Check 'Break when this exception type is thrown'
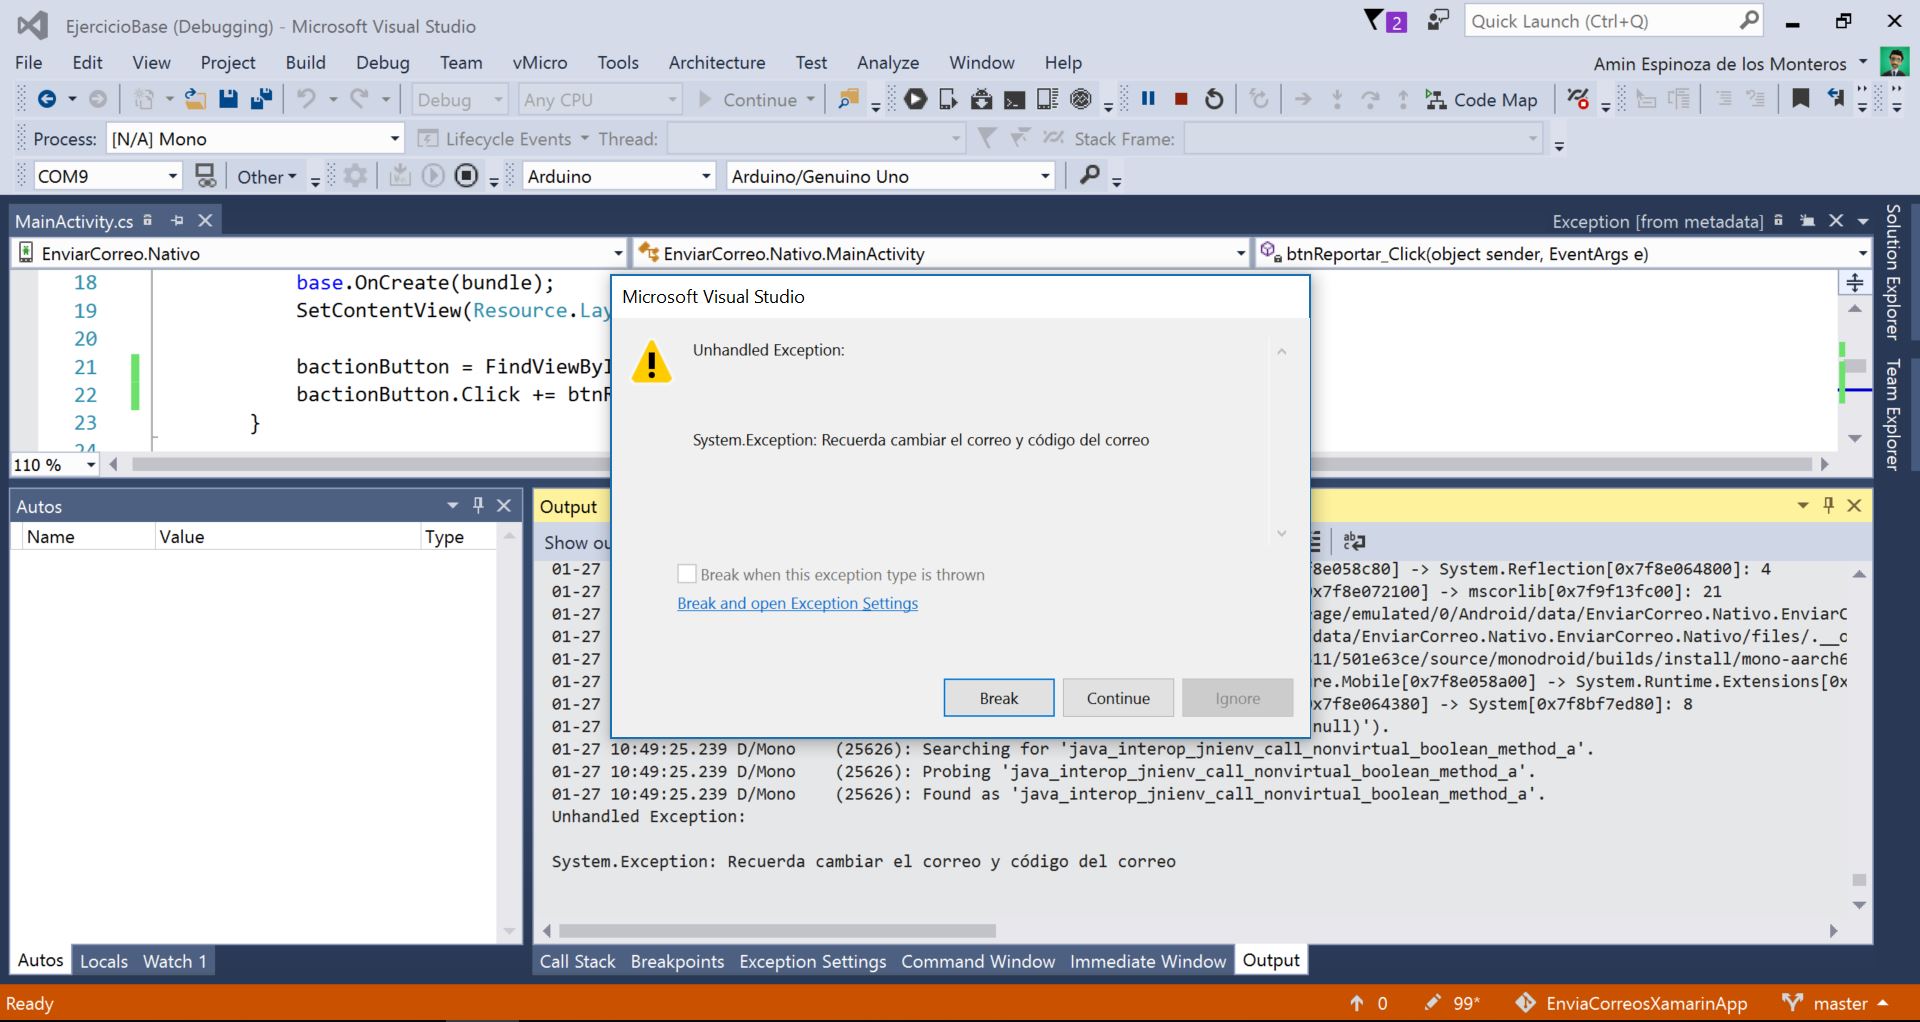The width and height of the screenshot is (1920, 1022). (x=687, y=574)
